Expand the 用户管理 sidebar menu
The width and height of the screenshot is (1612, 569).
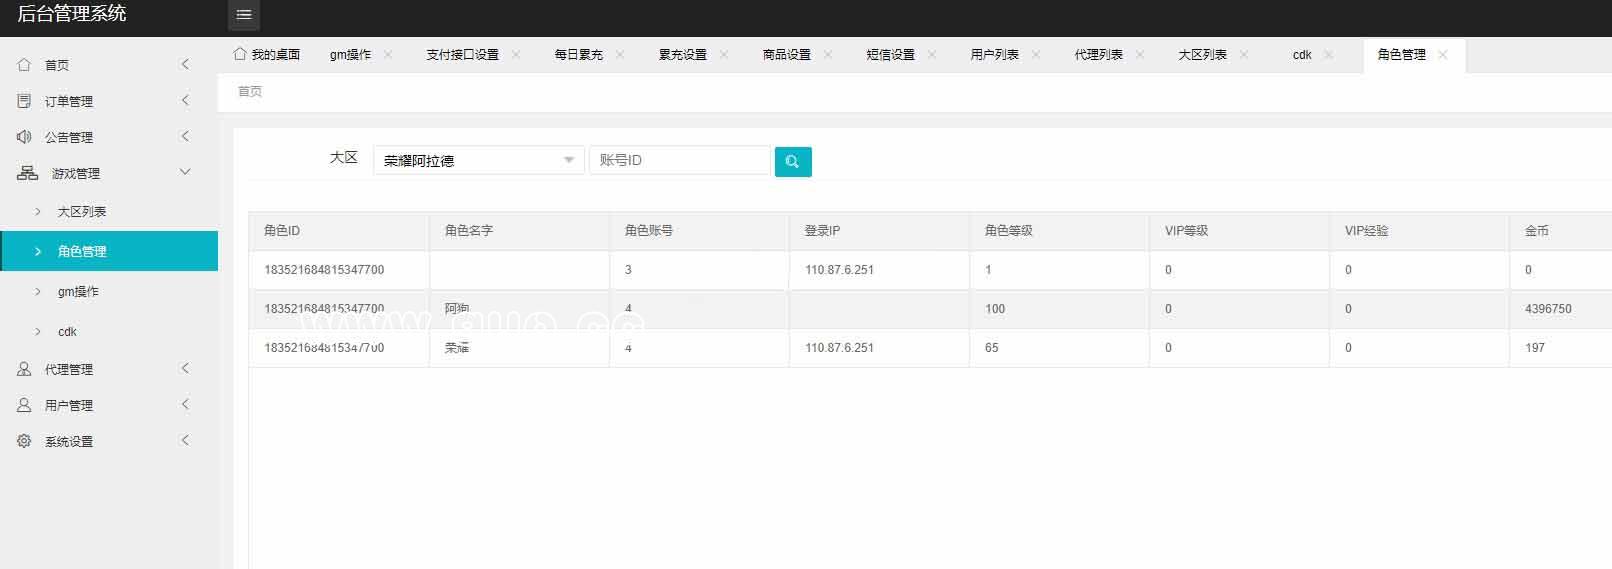pos(185,405)
